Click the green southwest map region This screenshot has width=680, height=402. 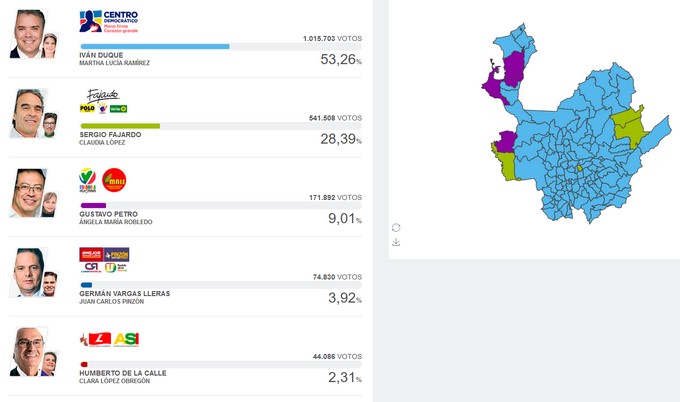click(x=504, y=164)
